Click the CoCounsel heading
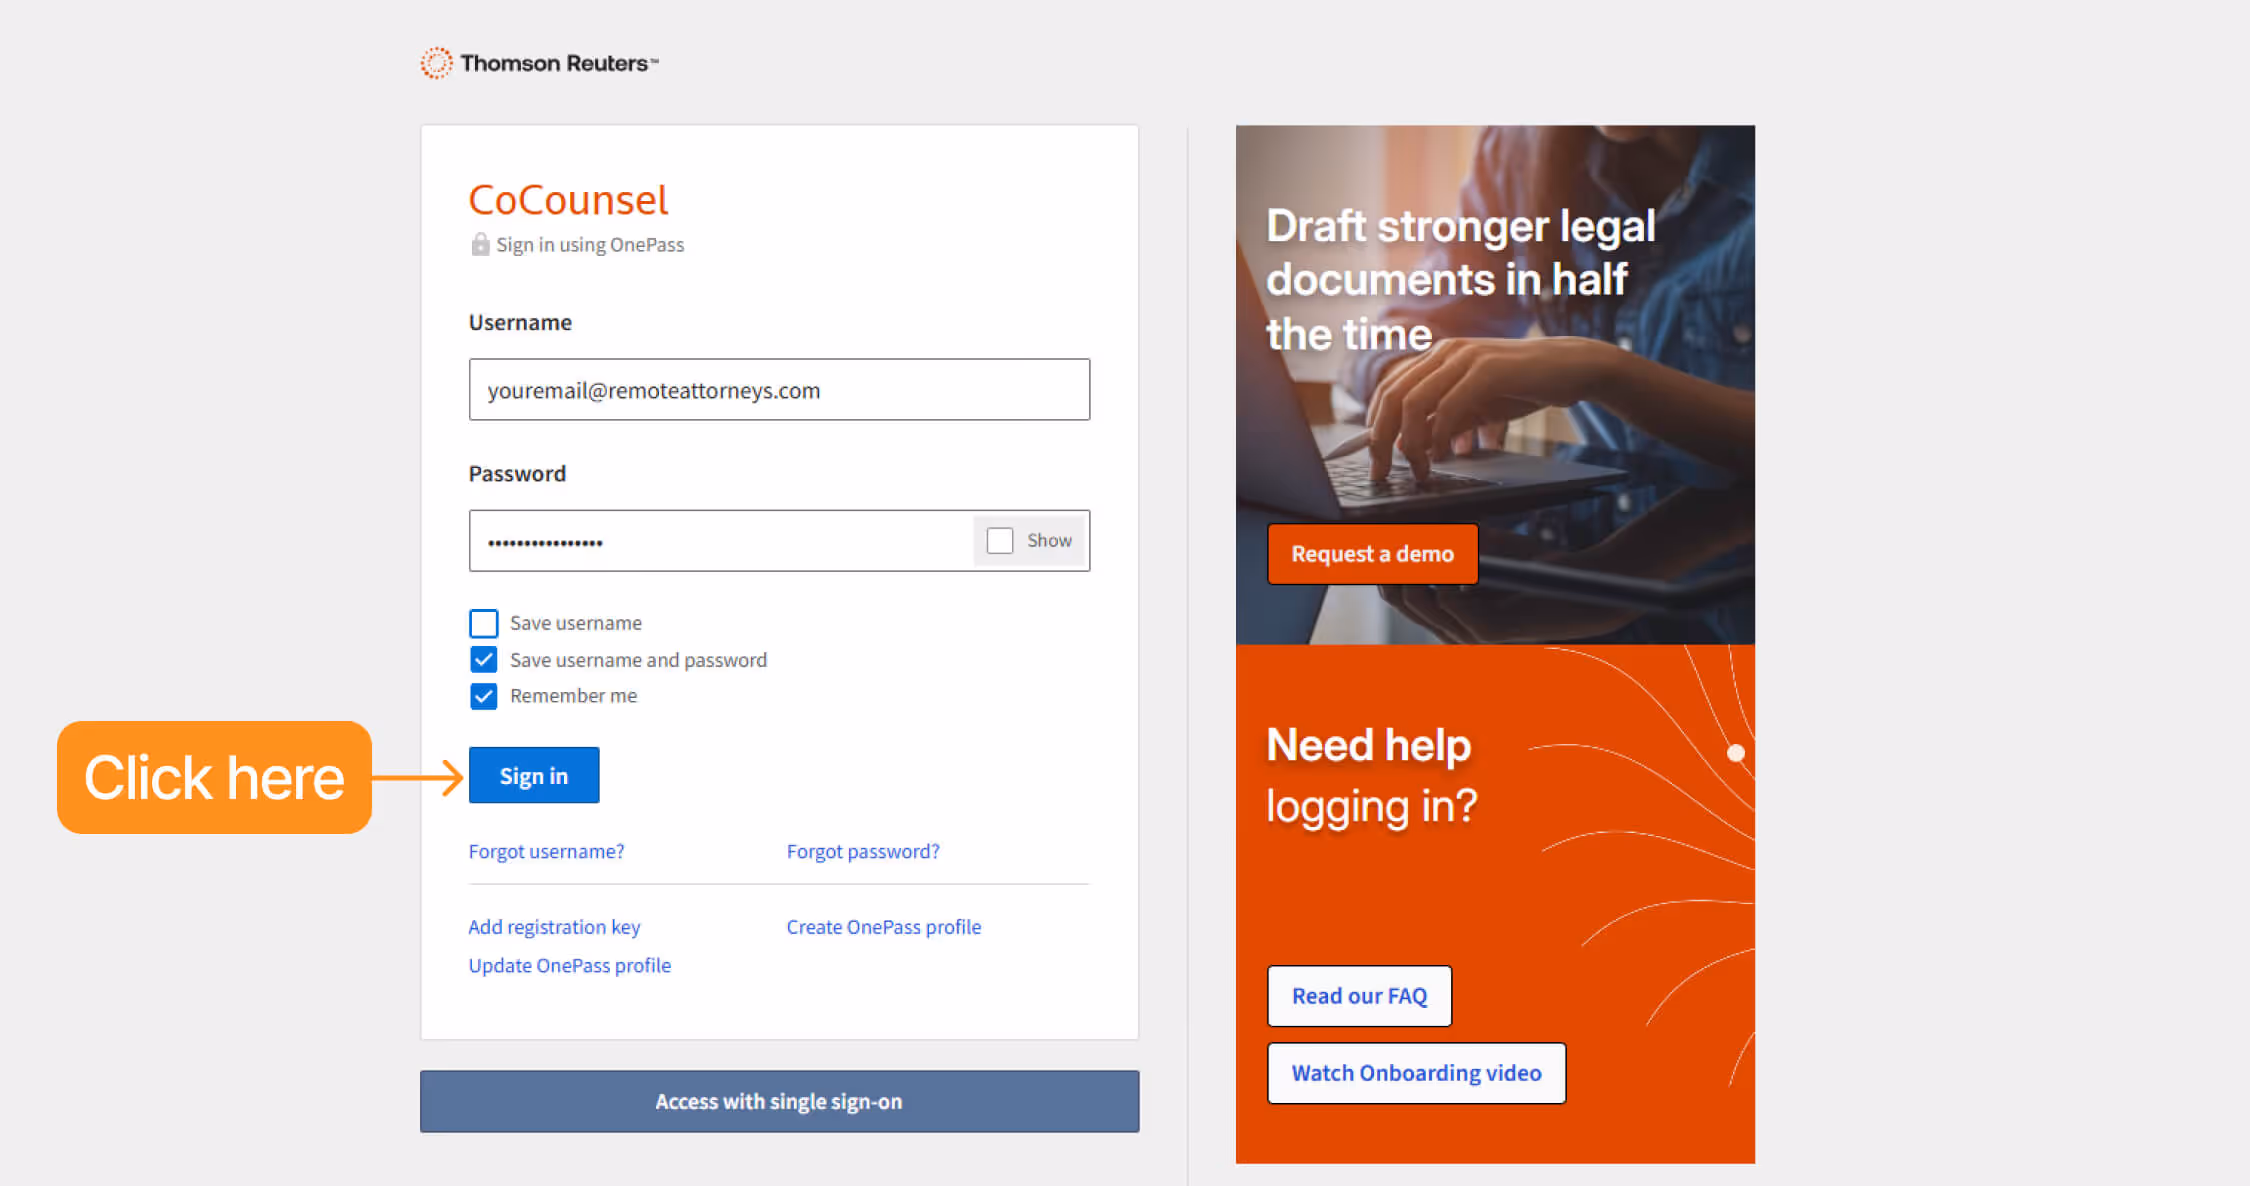2250x1186 pixels. (568, 200)
